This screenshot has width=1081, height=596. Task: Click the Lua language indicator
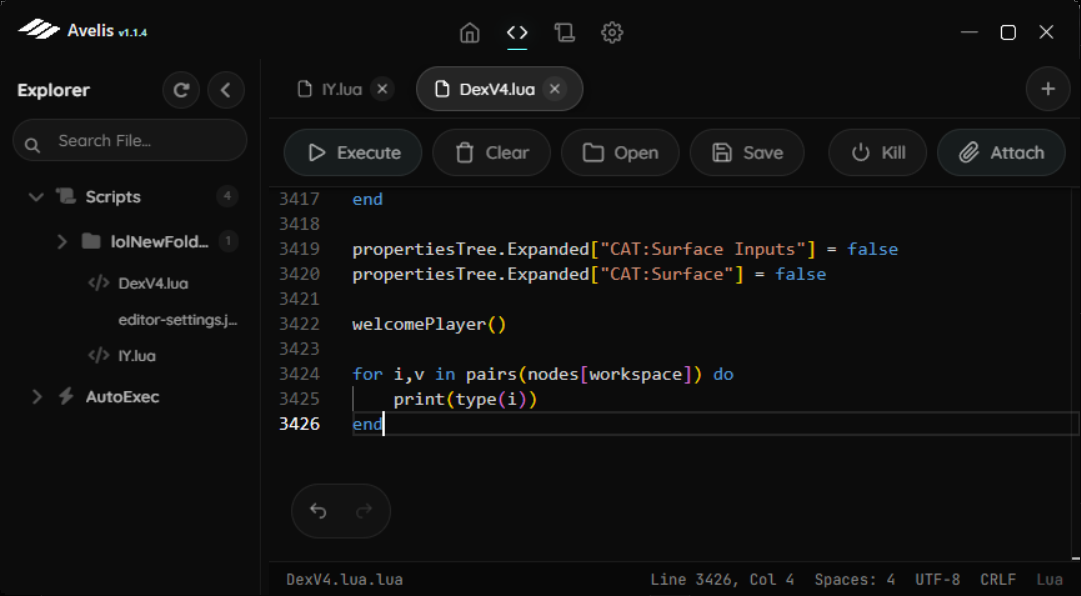click(1050, 579)
